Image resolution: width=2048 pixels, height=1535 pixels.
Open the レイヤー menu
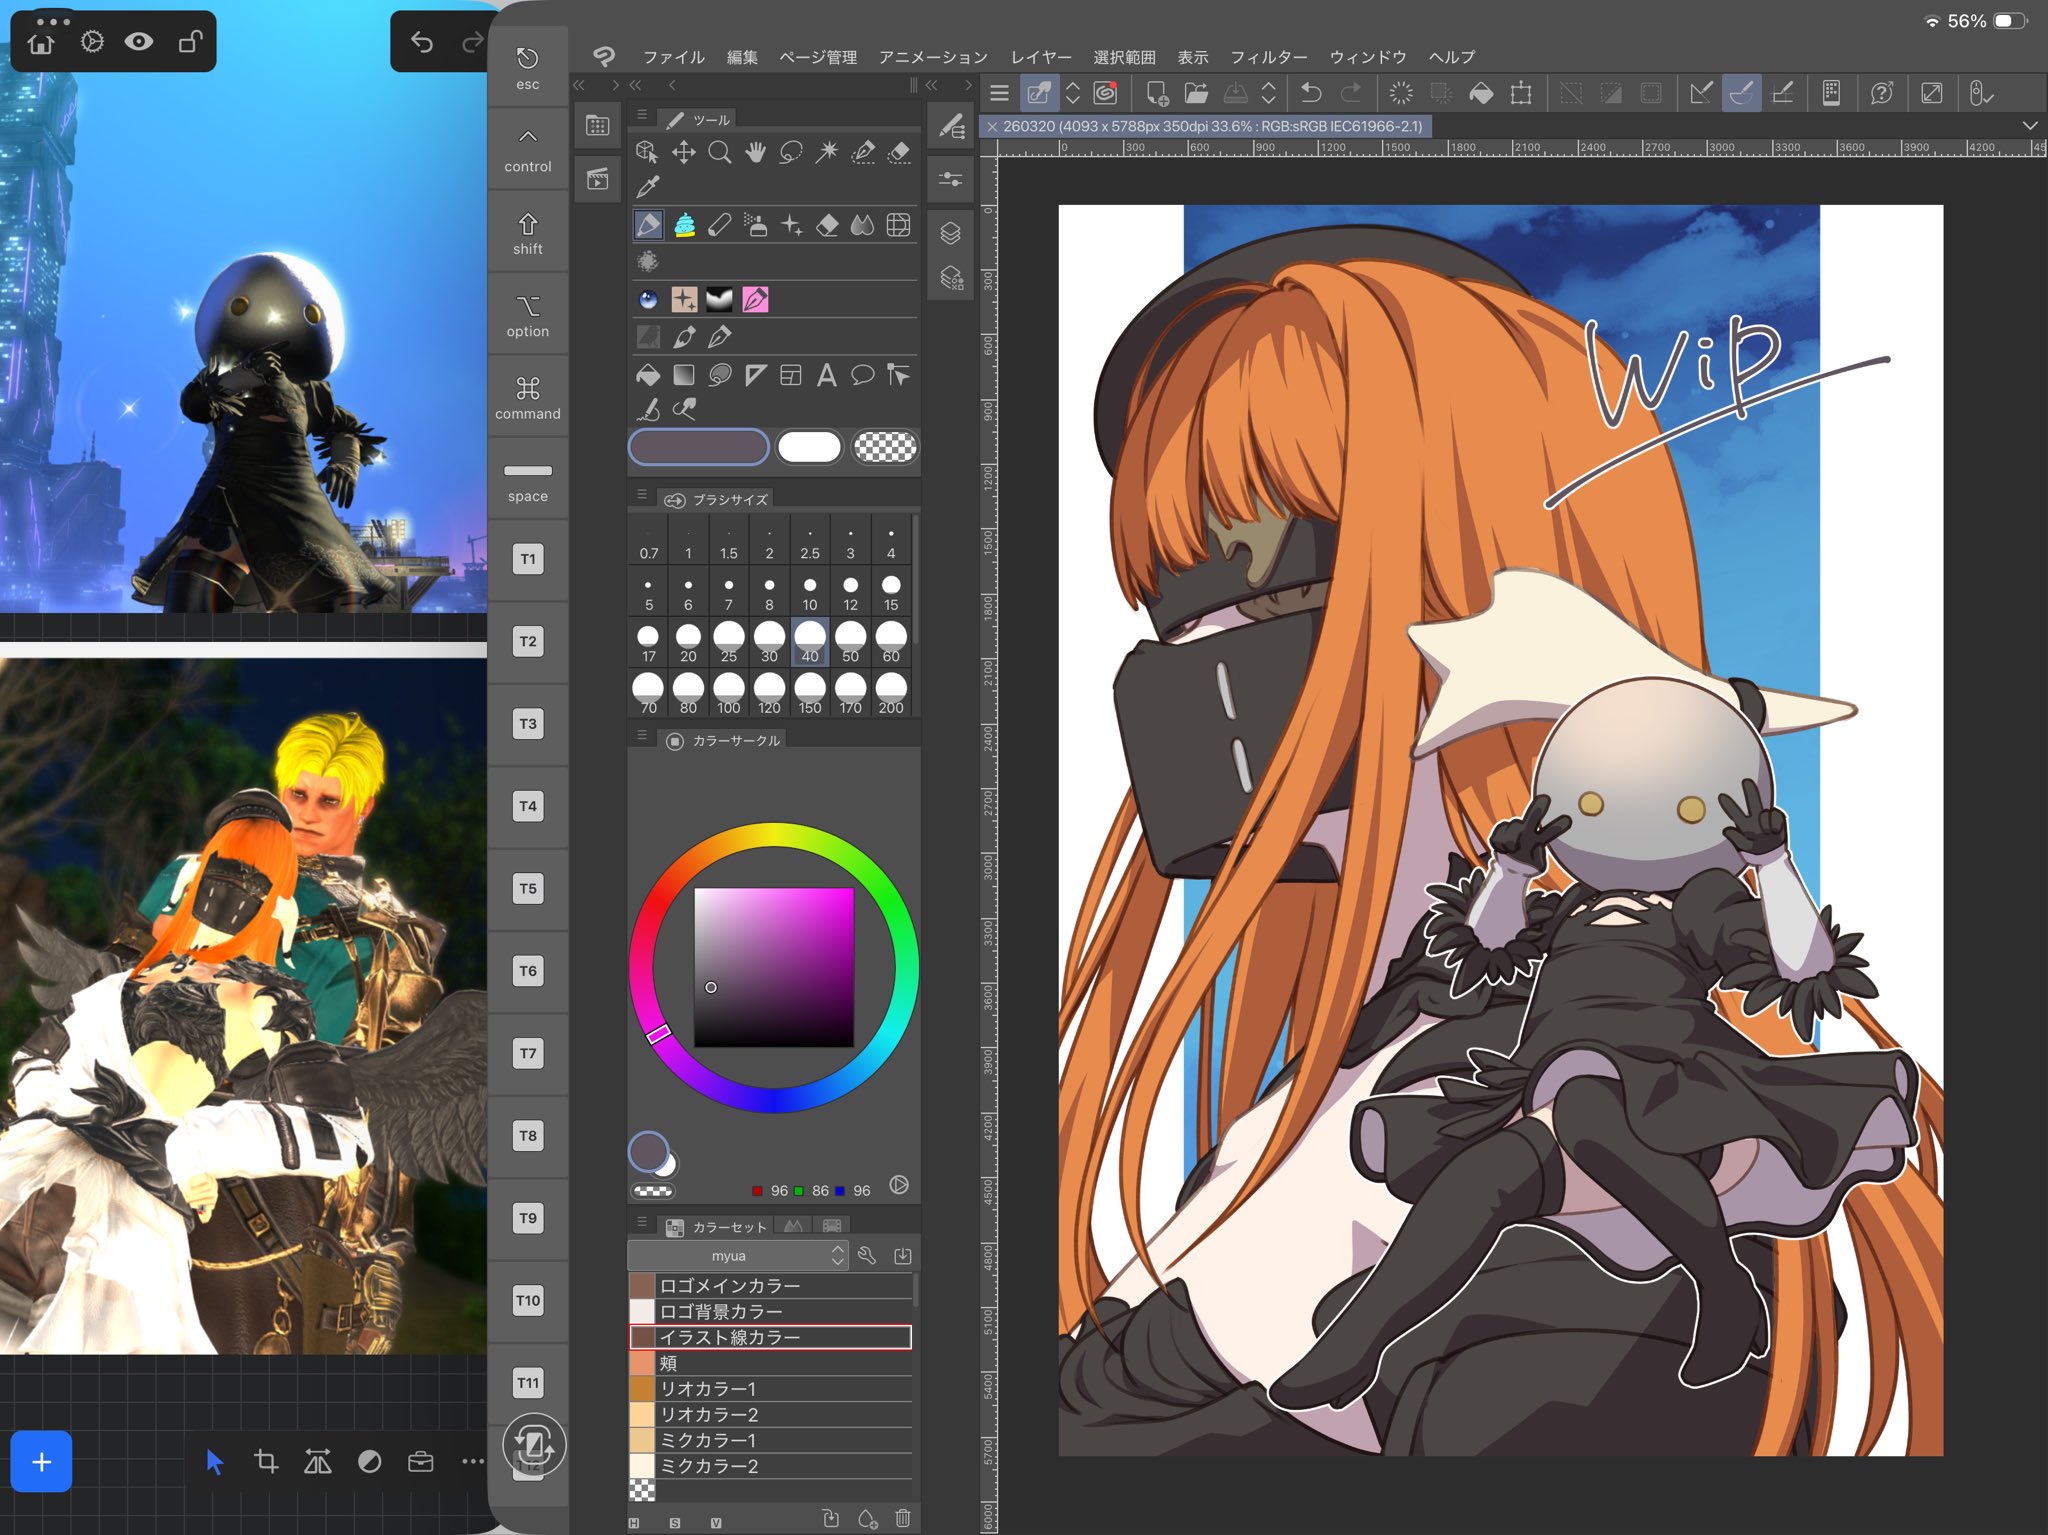coord(1040,57)
